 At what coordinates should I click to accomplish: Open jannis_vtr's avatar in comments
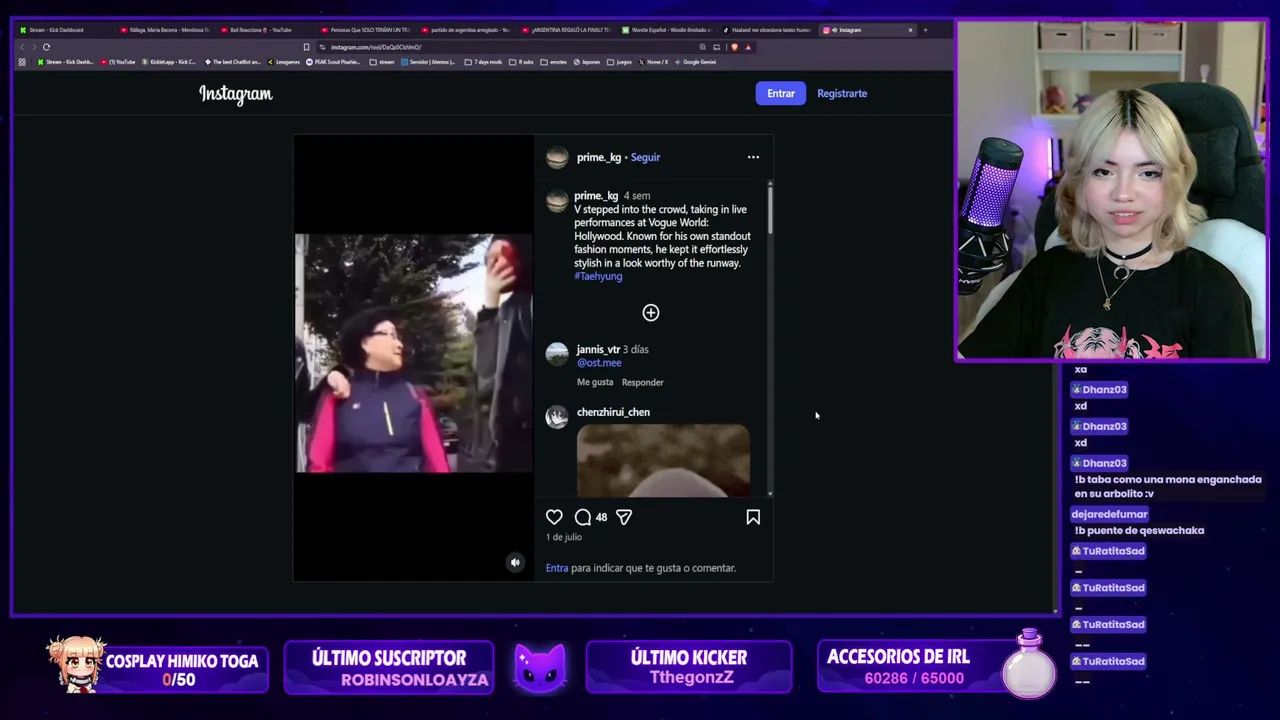557,354
